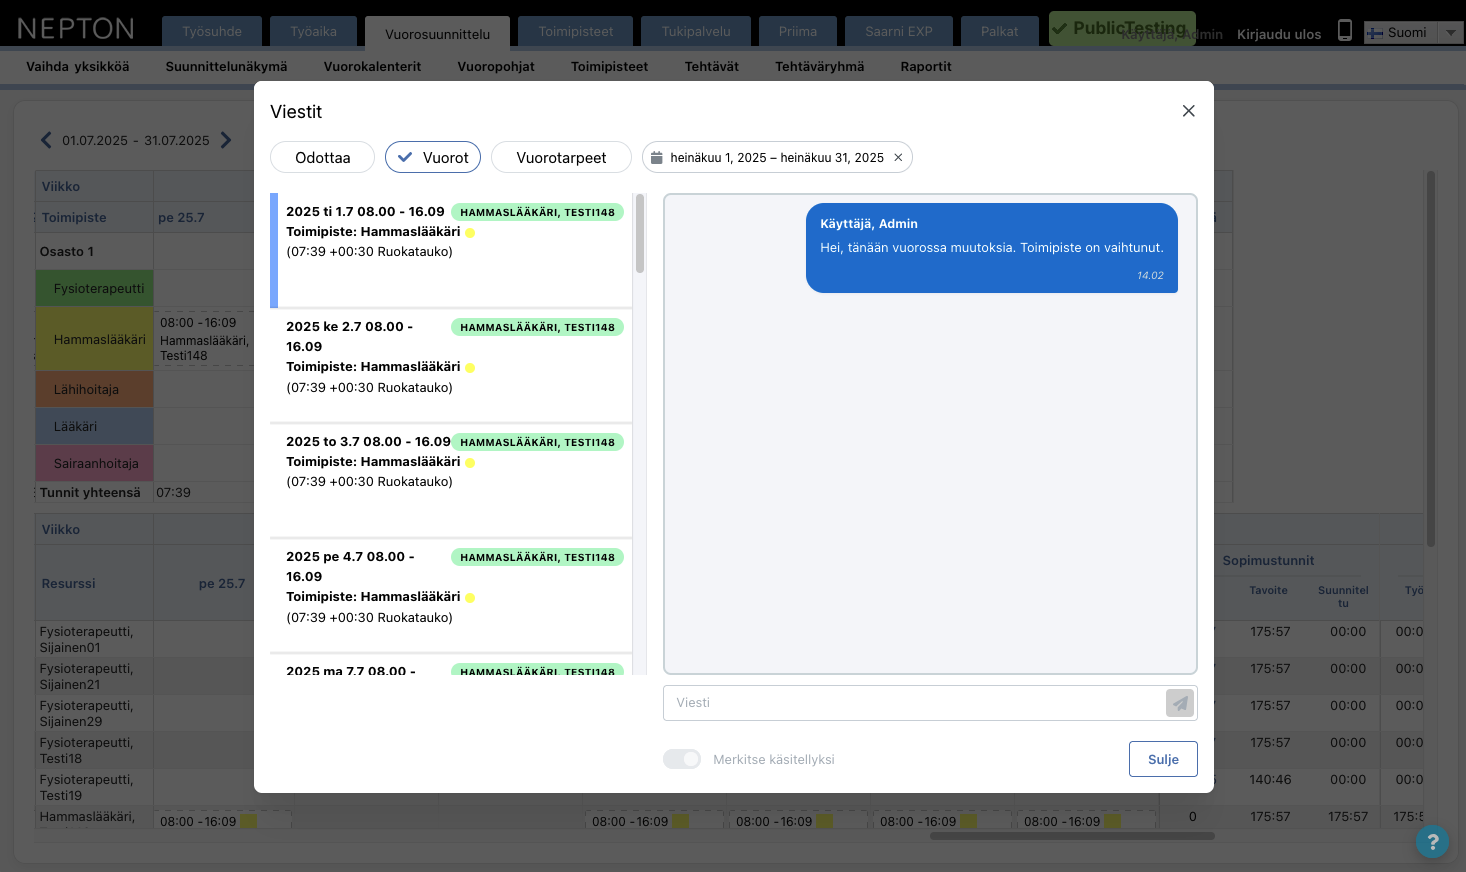The height and width of the screenshot is (872, 1466).
Task: Remove the heinäkuu date filter via its X
Action: pyautogui.click(x=898, y=157)
